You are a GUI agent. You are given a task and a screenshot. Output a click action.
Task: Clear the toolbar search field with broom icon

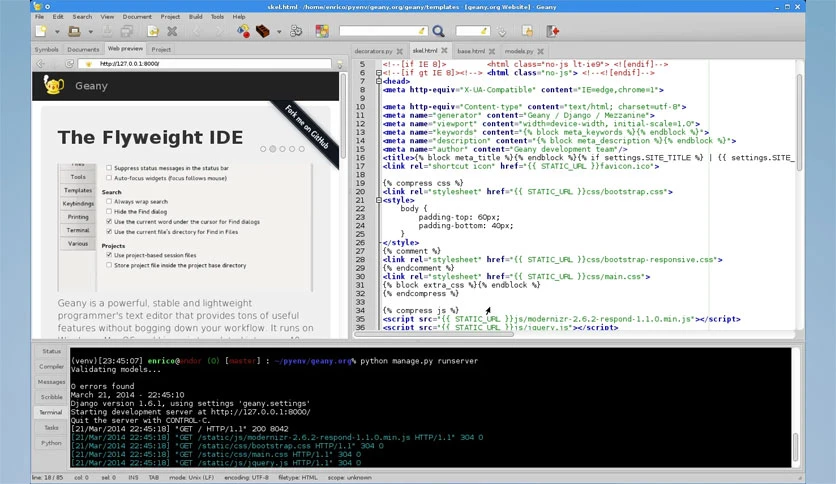click(x=422, y=31)
